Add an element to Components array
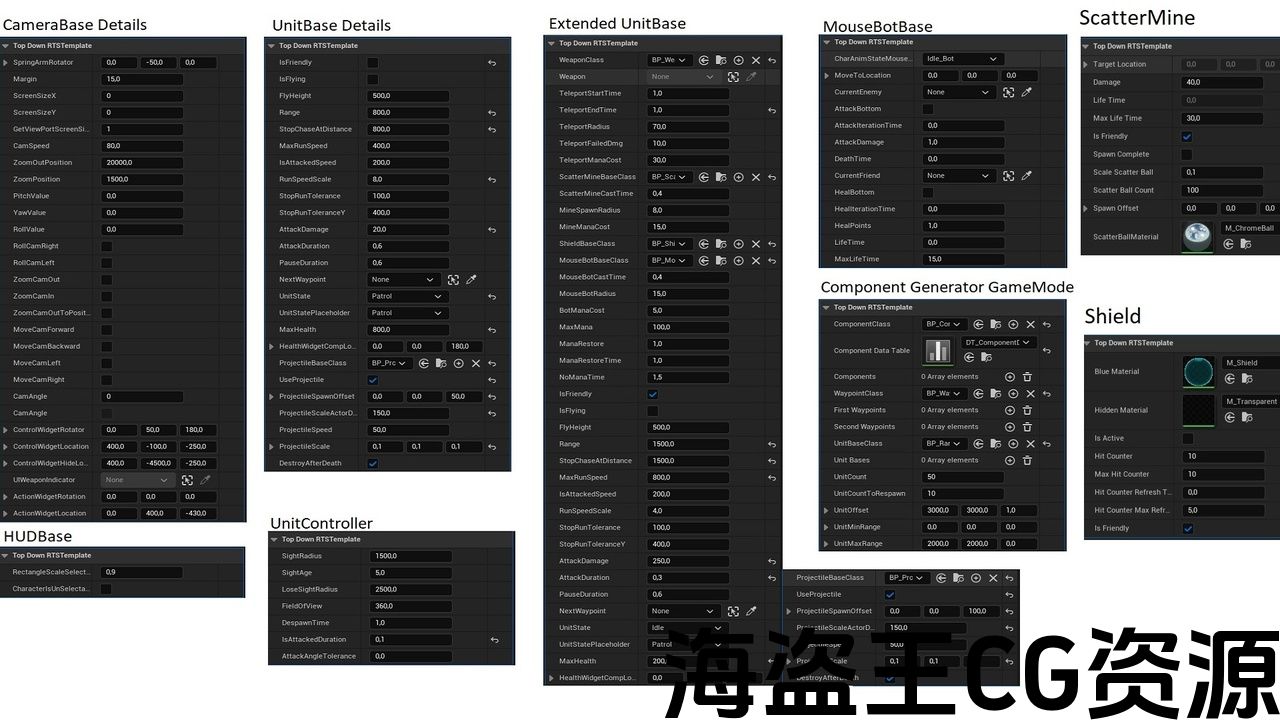This screenshot has width=1280, height=720. pos(1010,377)
